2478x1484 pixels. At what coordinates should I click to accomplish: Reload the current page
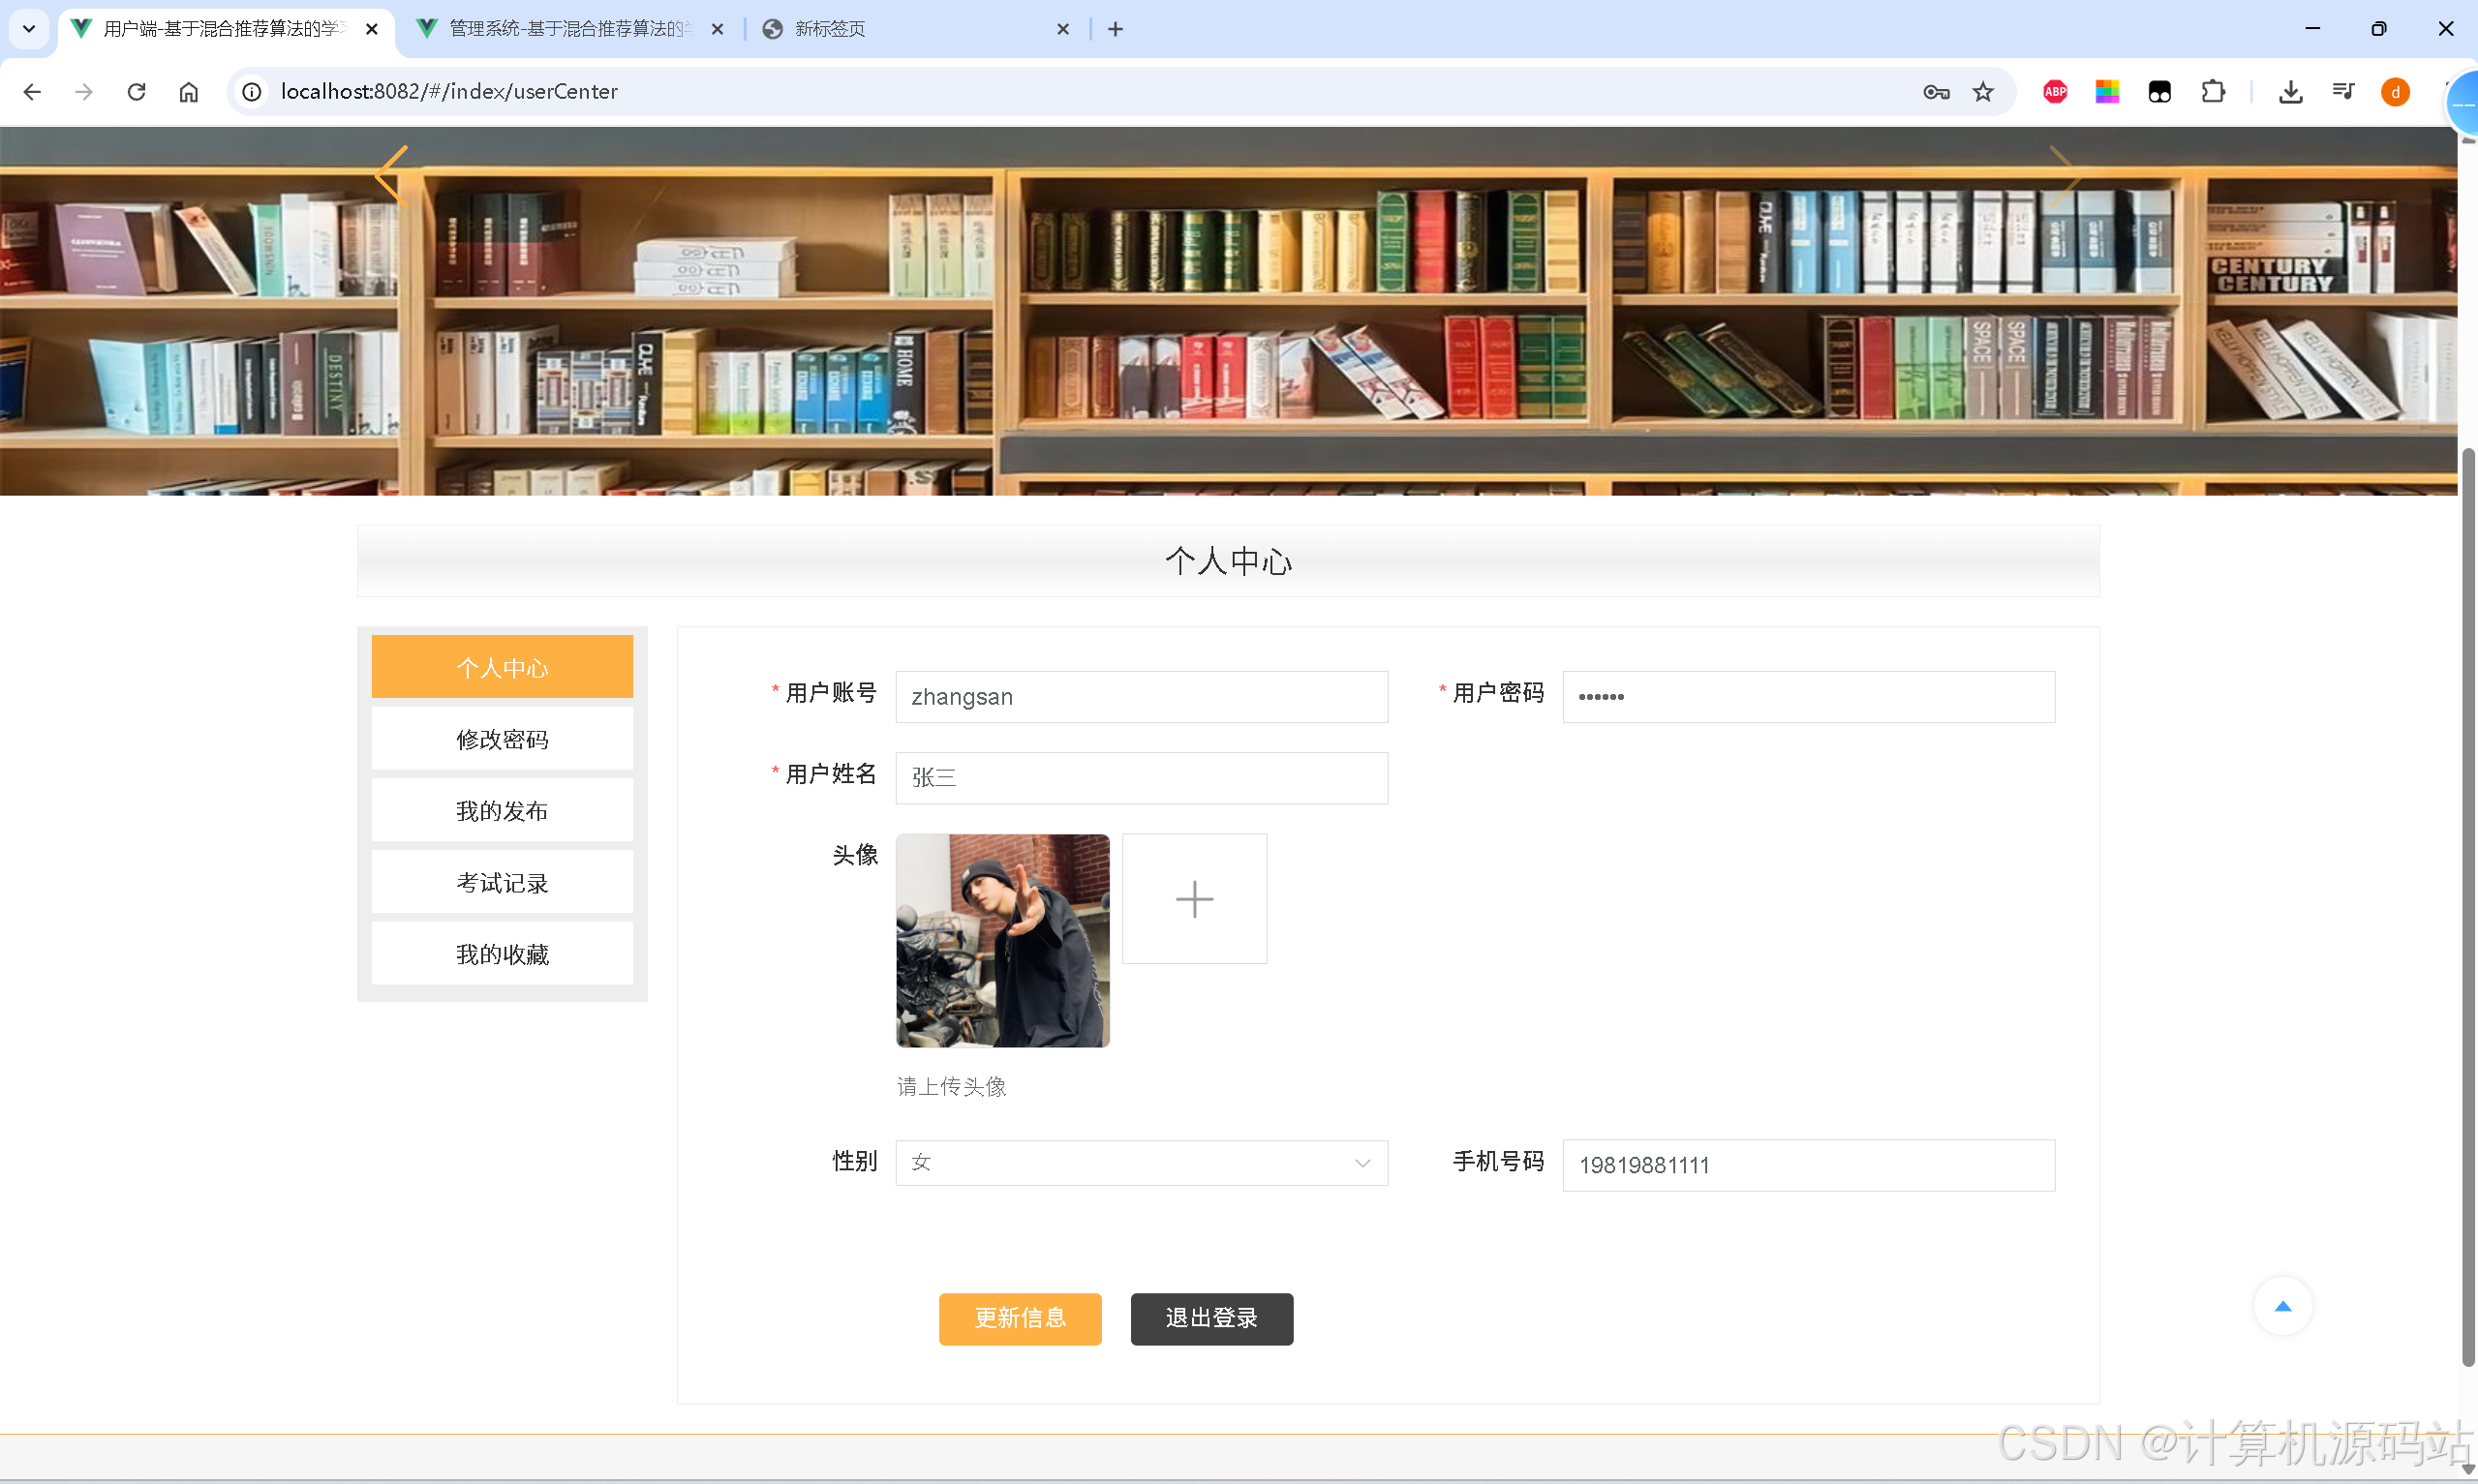tap(136, 91)
